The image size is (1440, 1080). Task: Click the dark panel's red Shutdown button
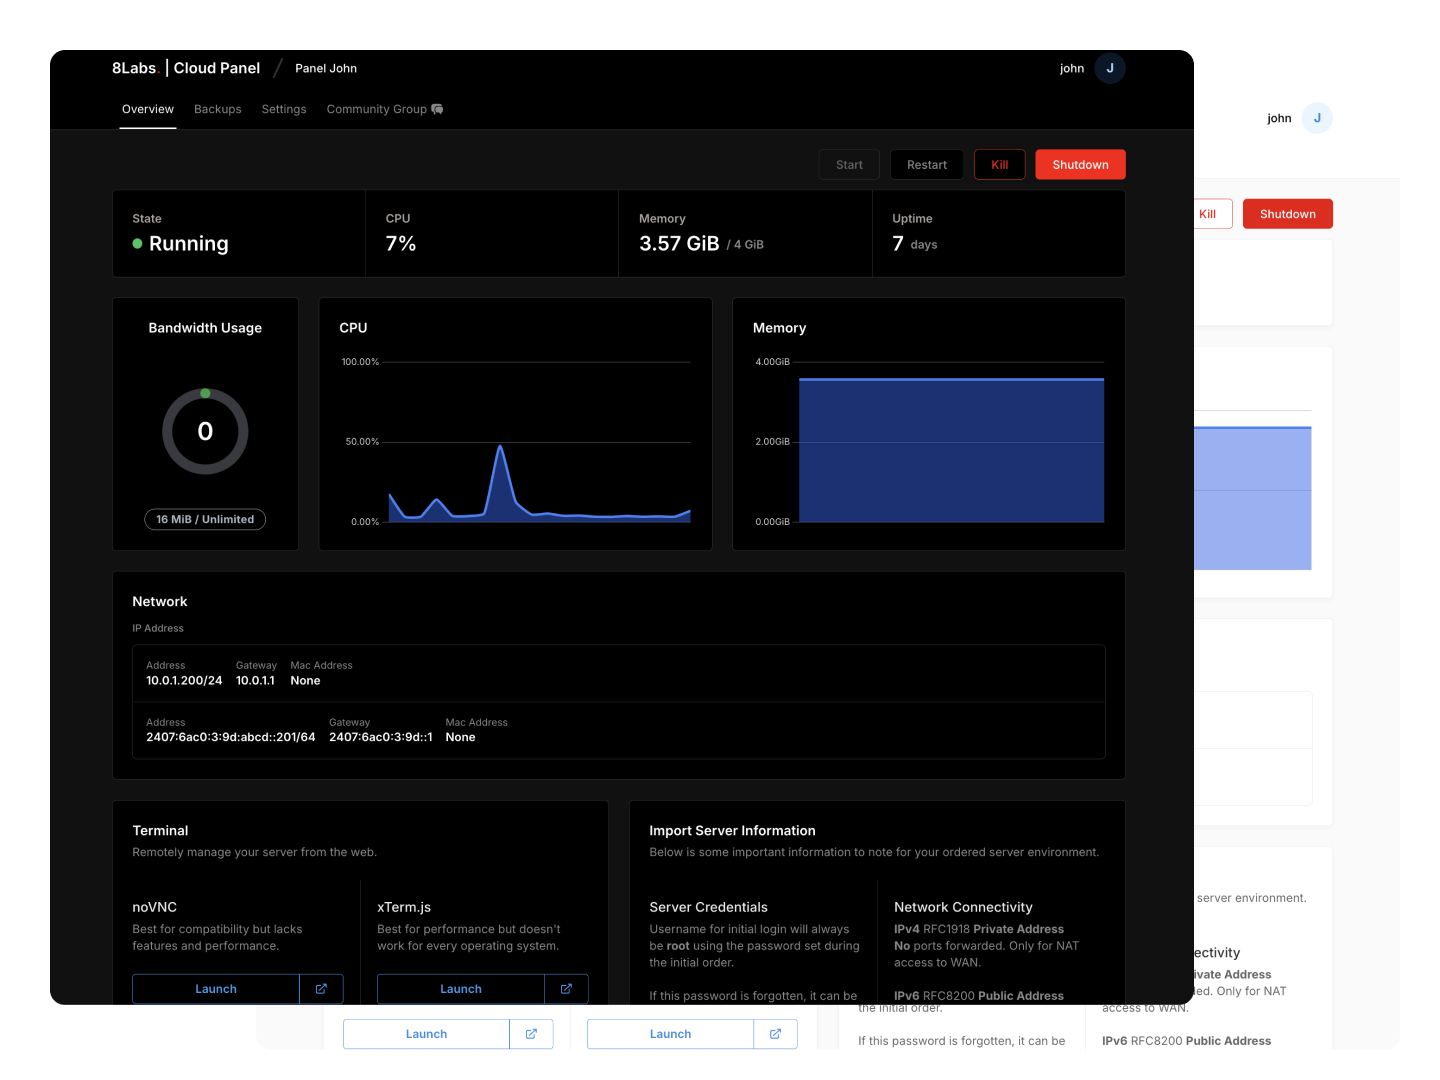click(x=1080, y=165)
